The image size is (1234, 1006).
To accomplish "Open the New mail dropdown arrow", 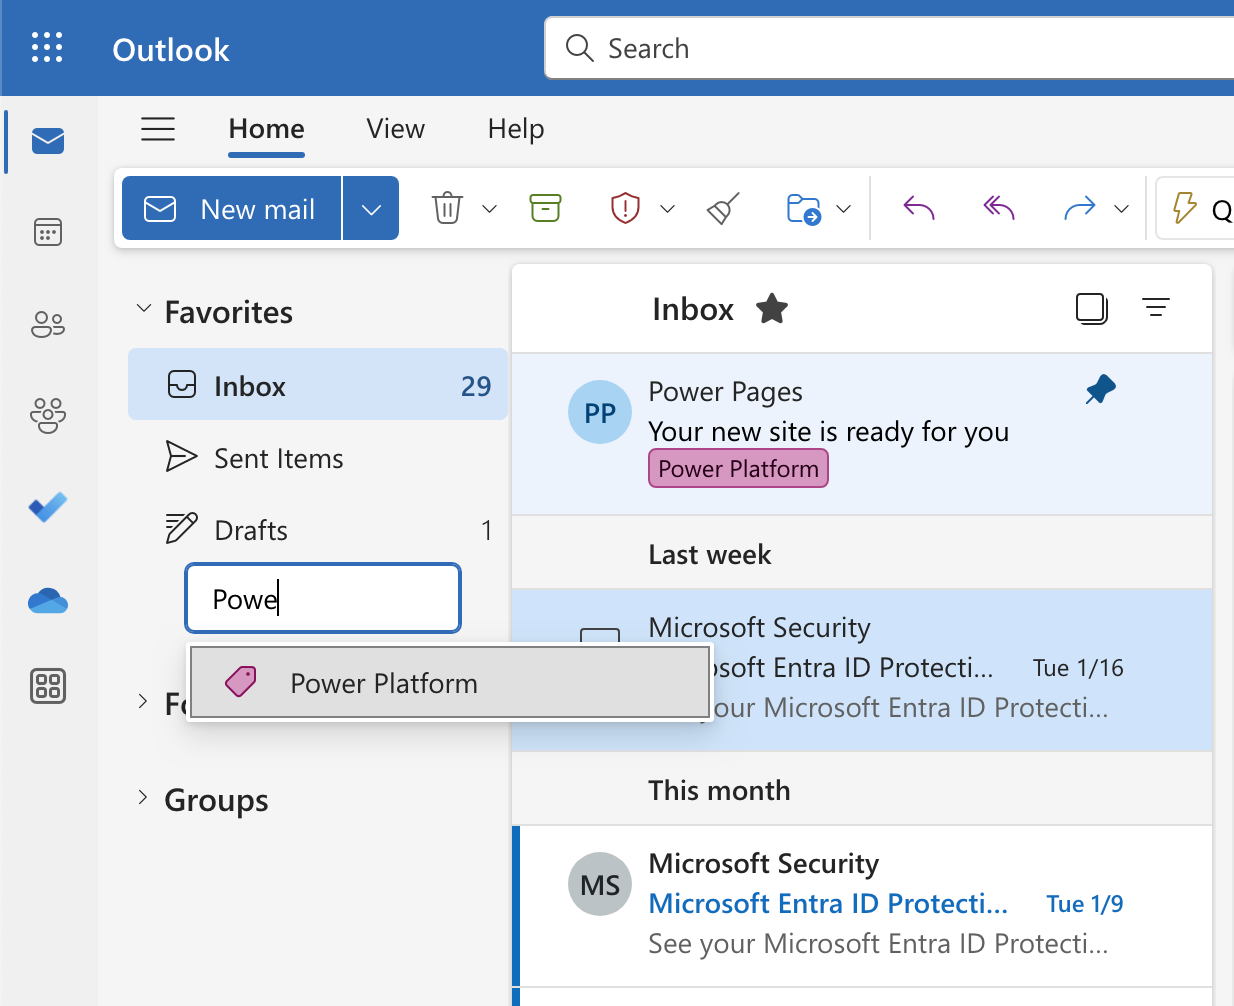I will (x=371, y=208).
